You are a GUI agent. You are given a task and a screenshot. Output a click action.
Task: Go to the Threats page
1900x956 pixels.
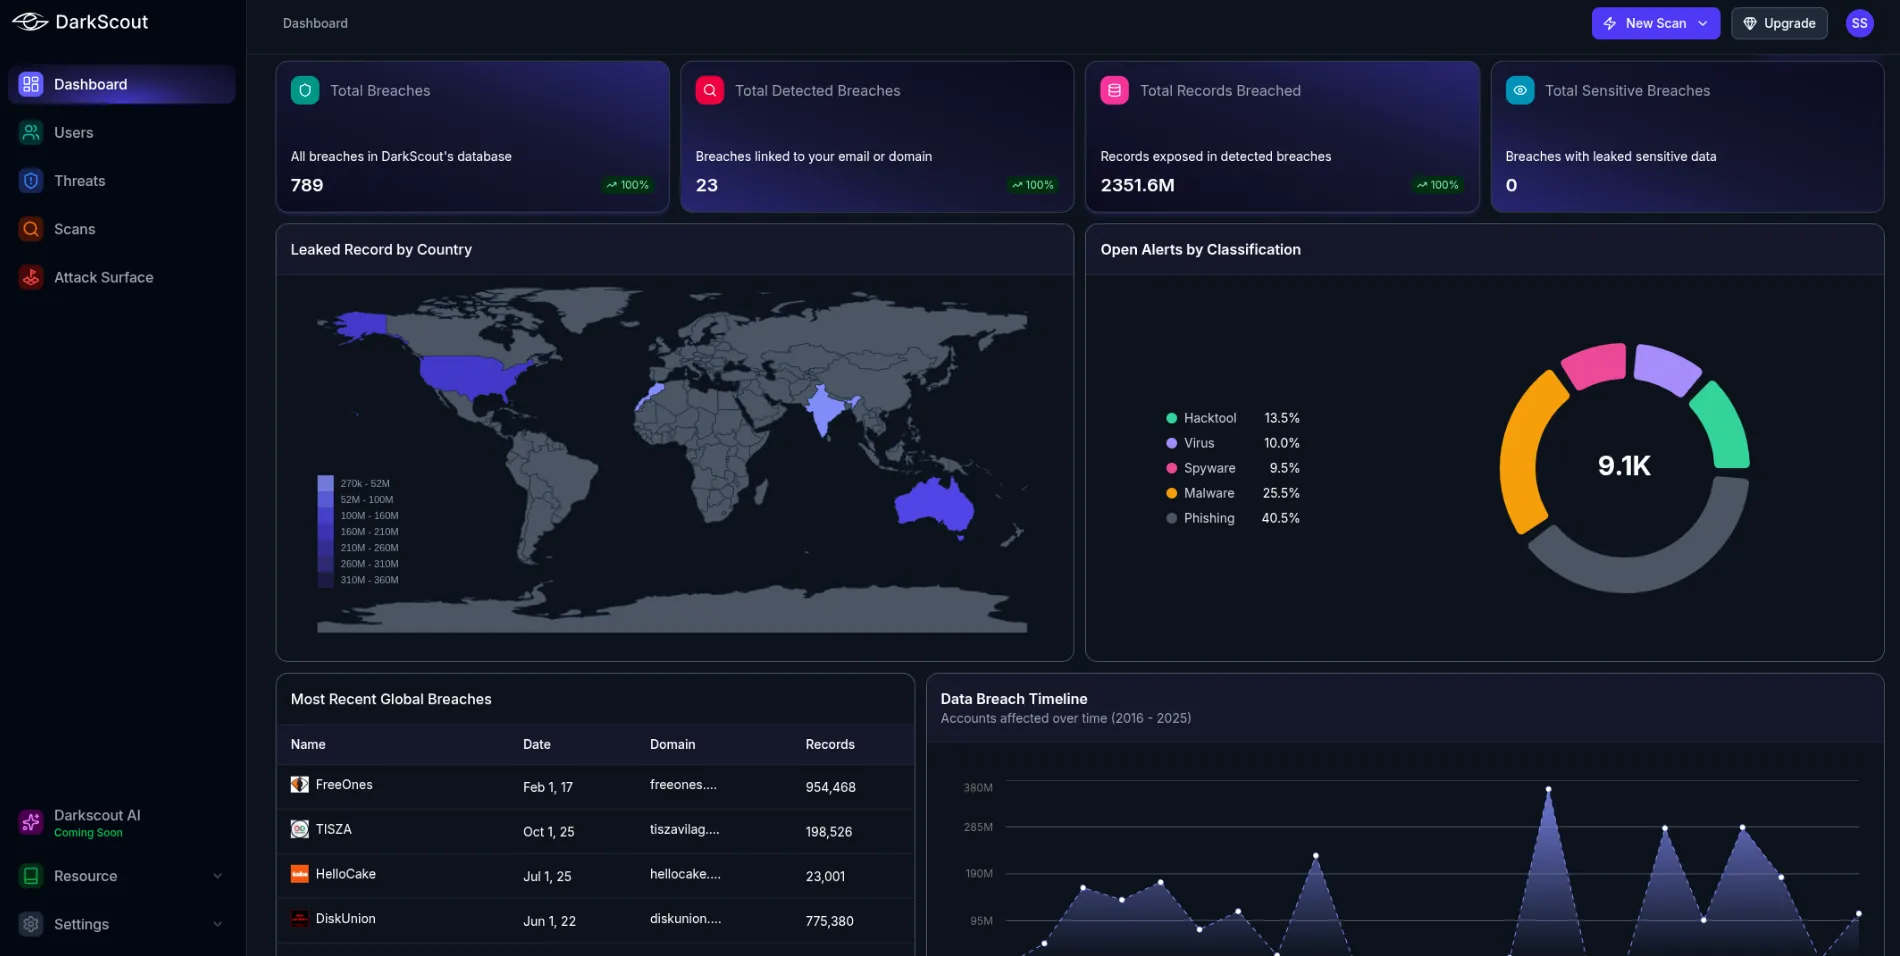point(79,181)
